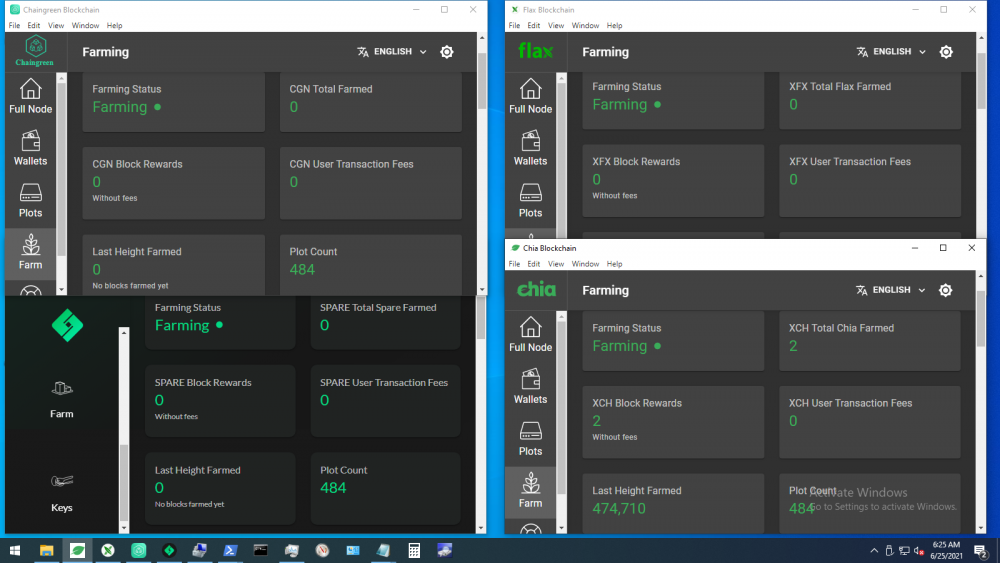
Task: Open settings gear in the Flax window
Action: click(946, 52)
